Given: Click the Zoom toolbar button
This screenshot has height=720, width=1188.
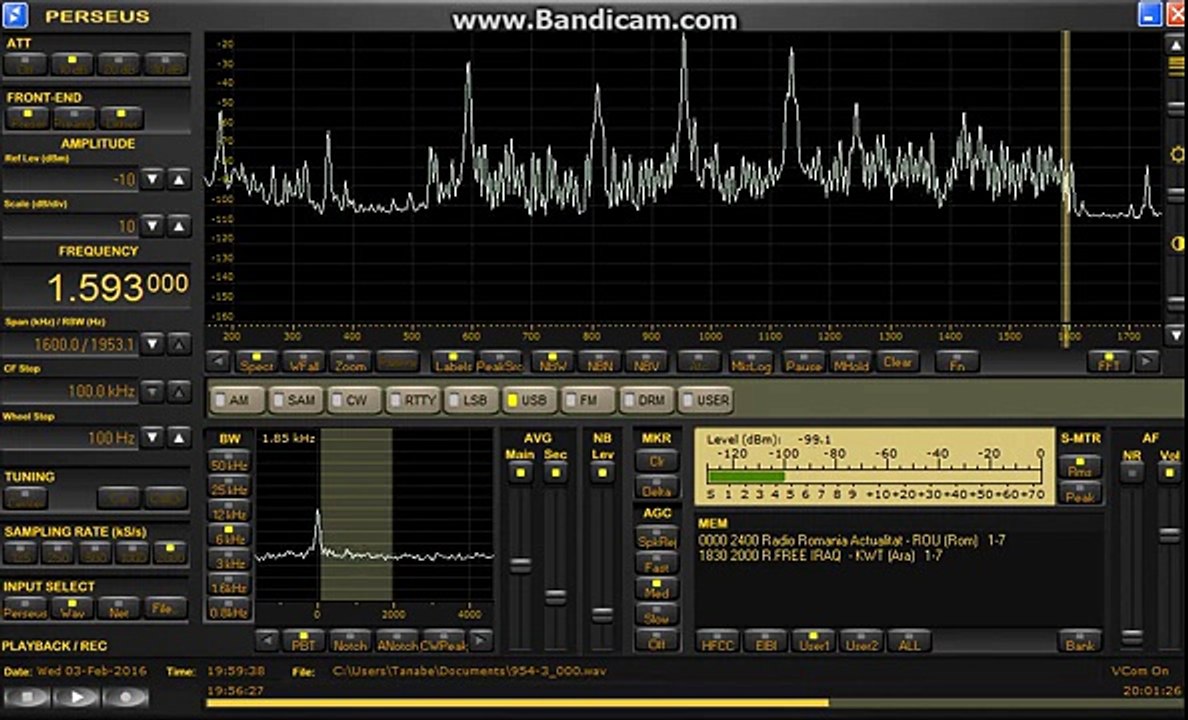Looking at the screenshot, I should (x=351, y=362).
